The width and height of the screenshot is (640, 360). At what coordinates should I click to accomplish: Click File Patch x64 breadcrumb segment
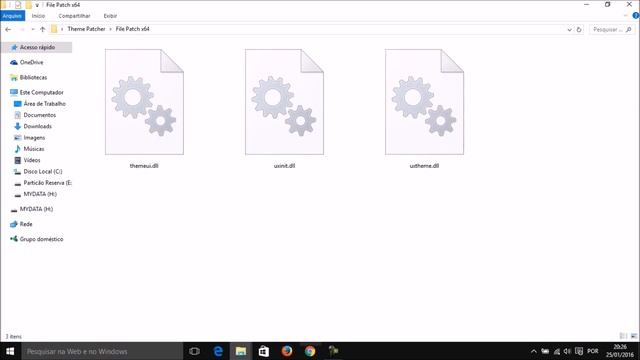tap(133, 29)
